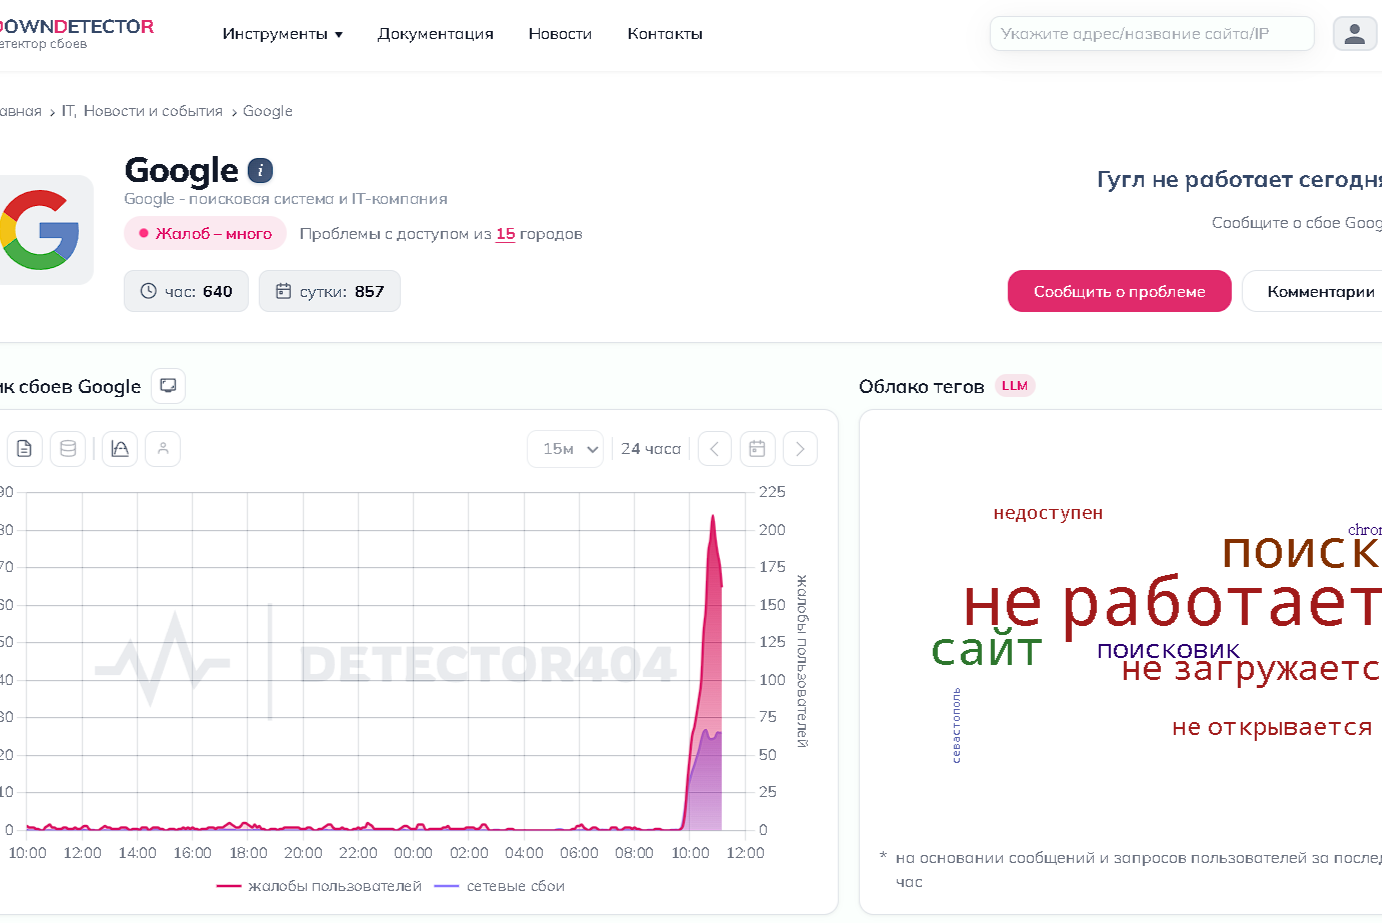Click the "сайт" tag in cloud
Screen dimensions: 1382x923
point(987,650)
